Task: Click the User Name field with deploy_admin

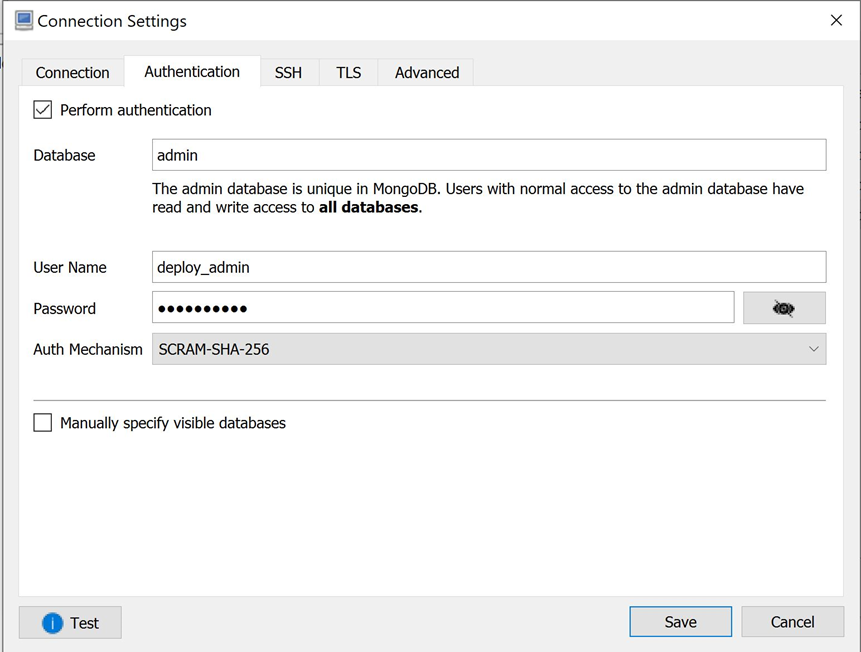Action: click(x=488, y=267)
